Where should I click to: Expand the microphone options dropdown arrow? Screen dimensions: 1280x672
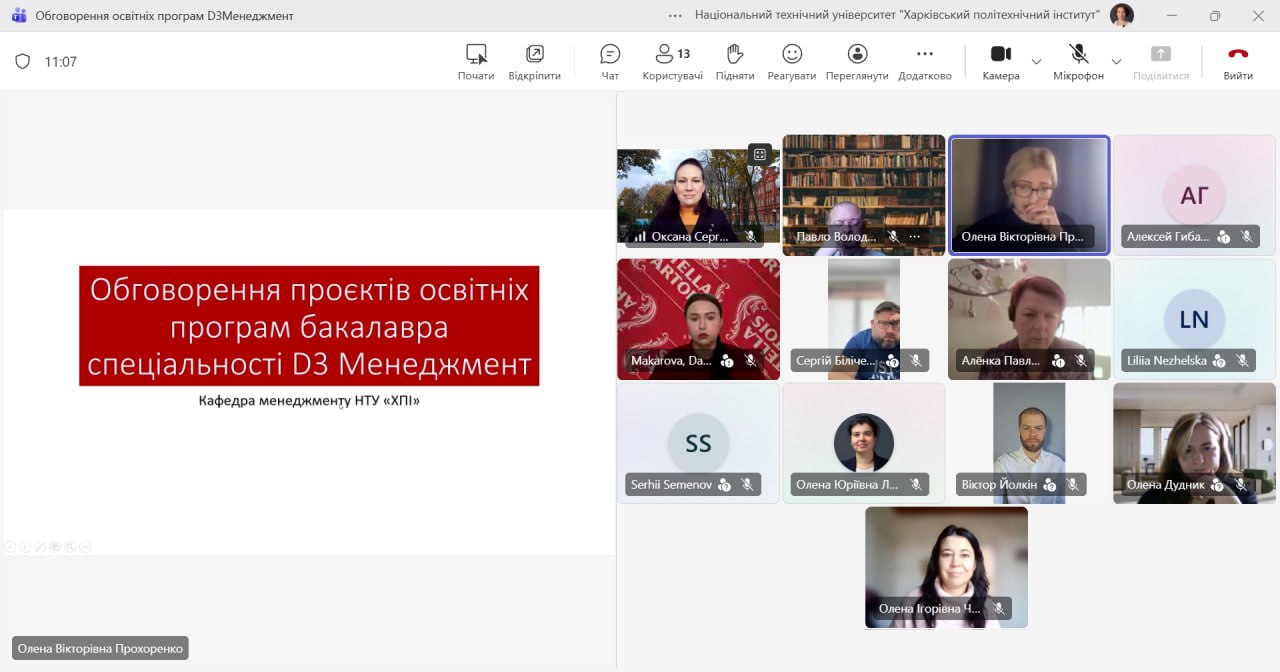1116,62
